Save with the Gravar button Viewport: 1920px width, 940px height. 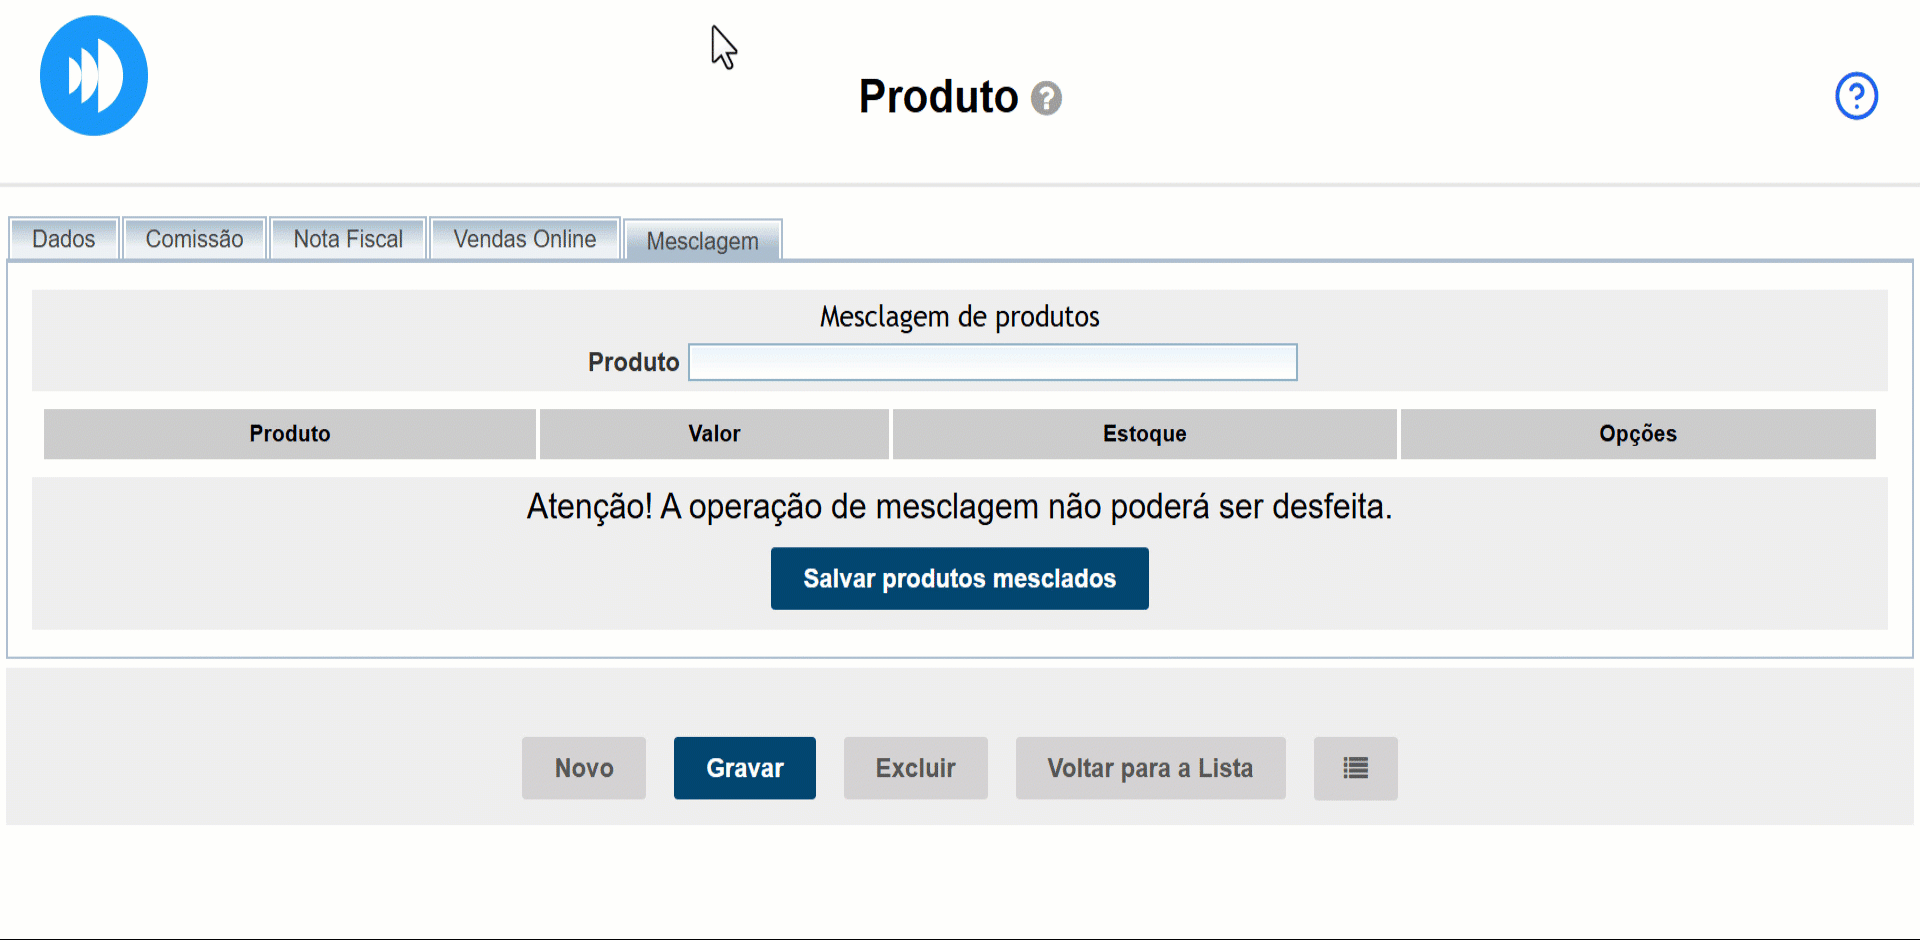(744, 768)
